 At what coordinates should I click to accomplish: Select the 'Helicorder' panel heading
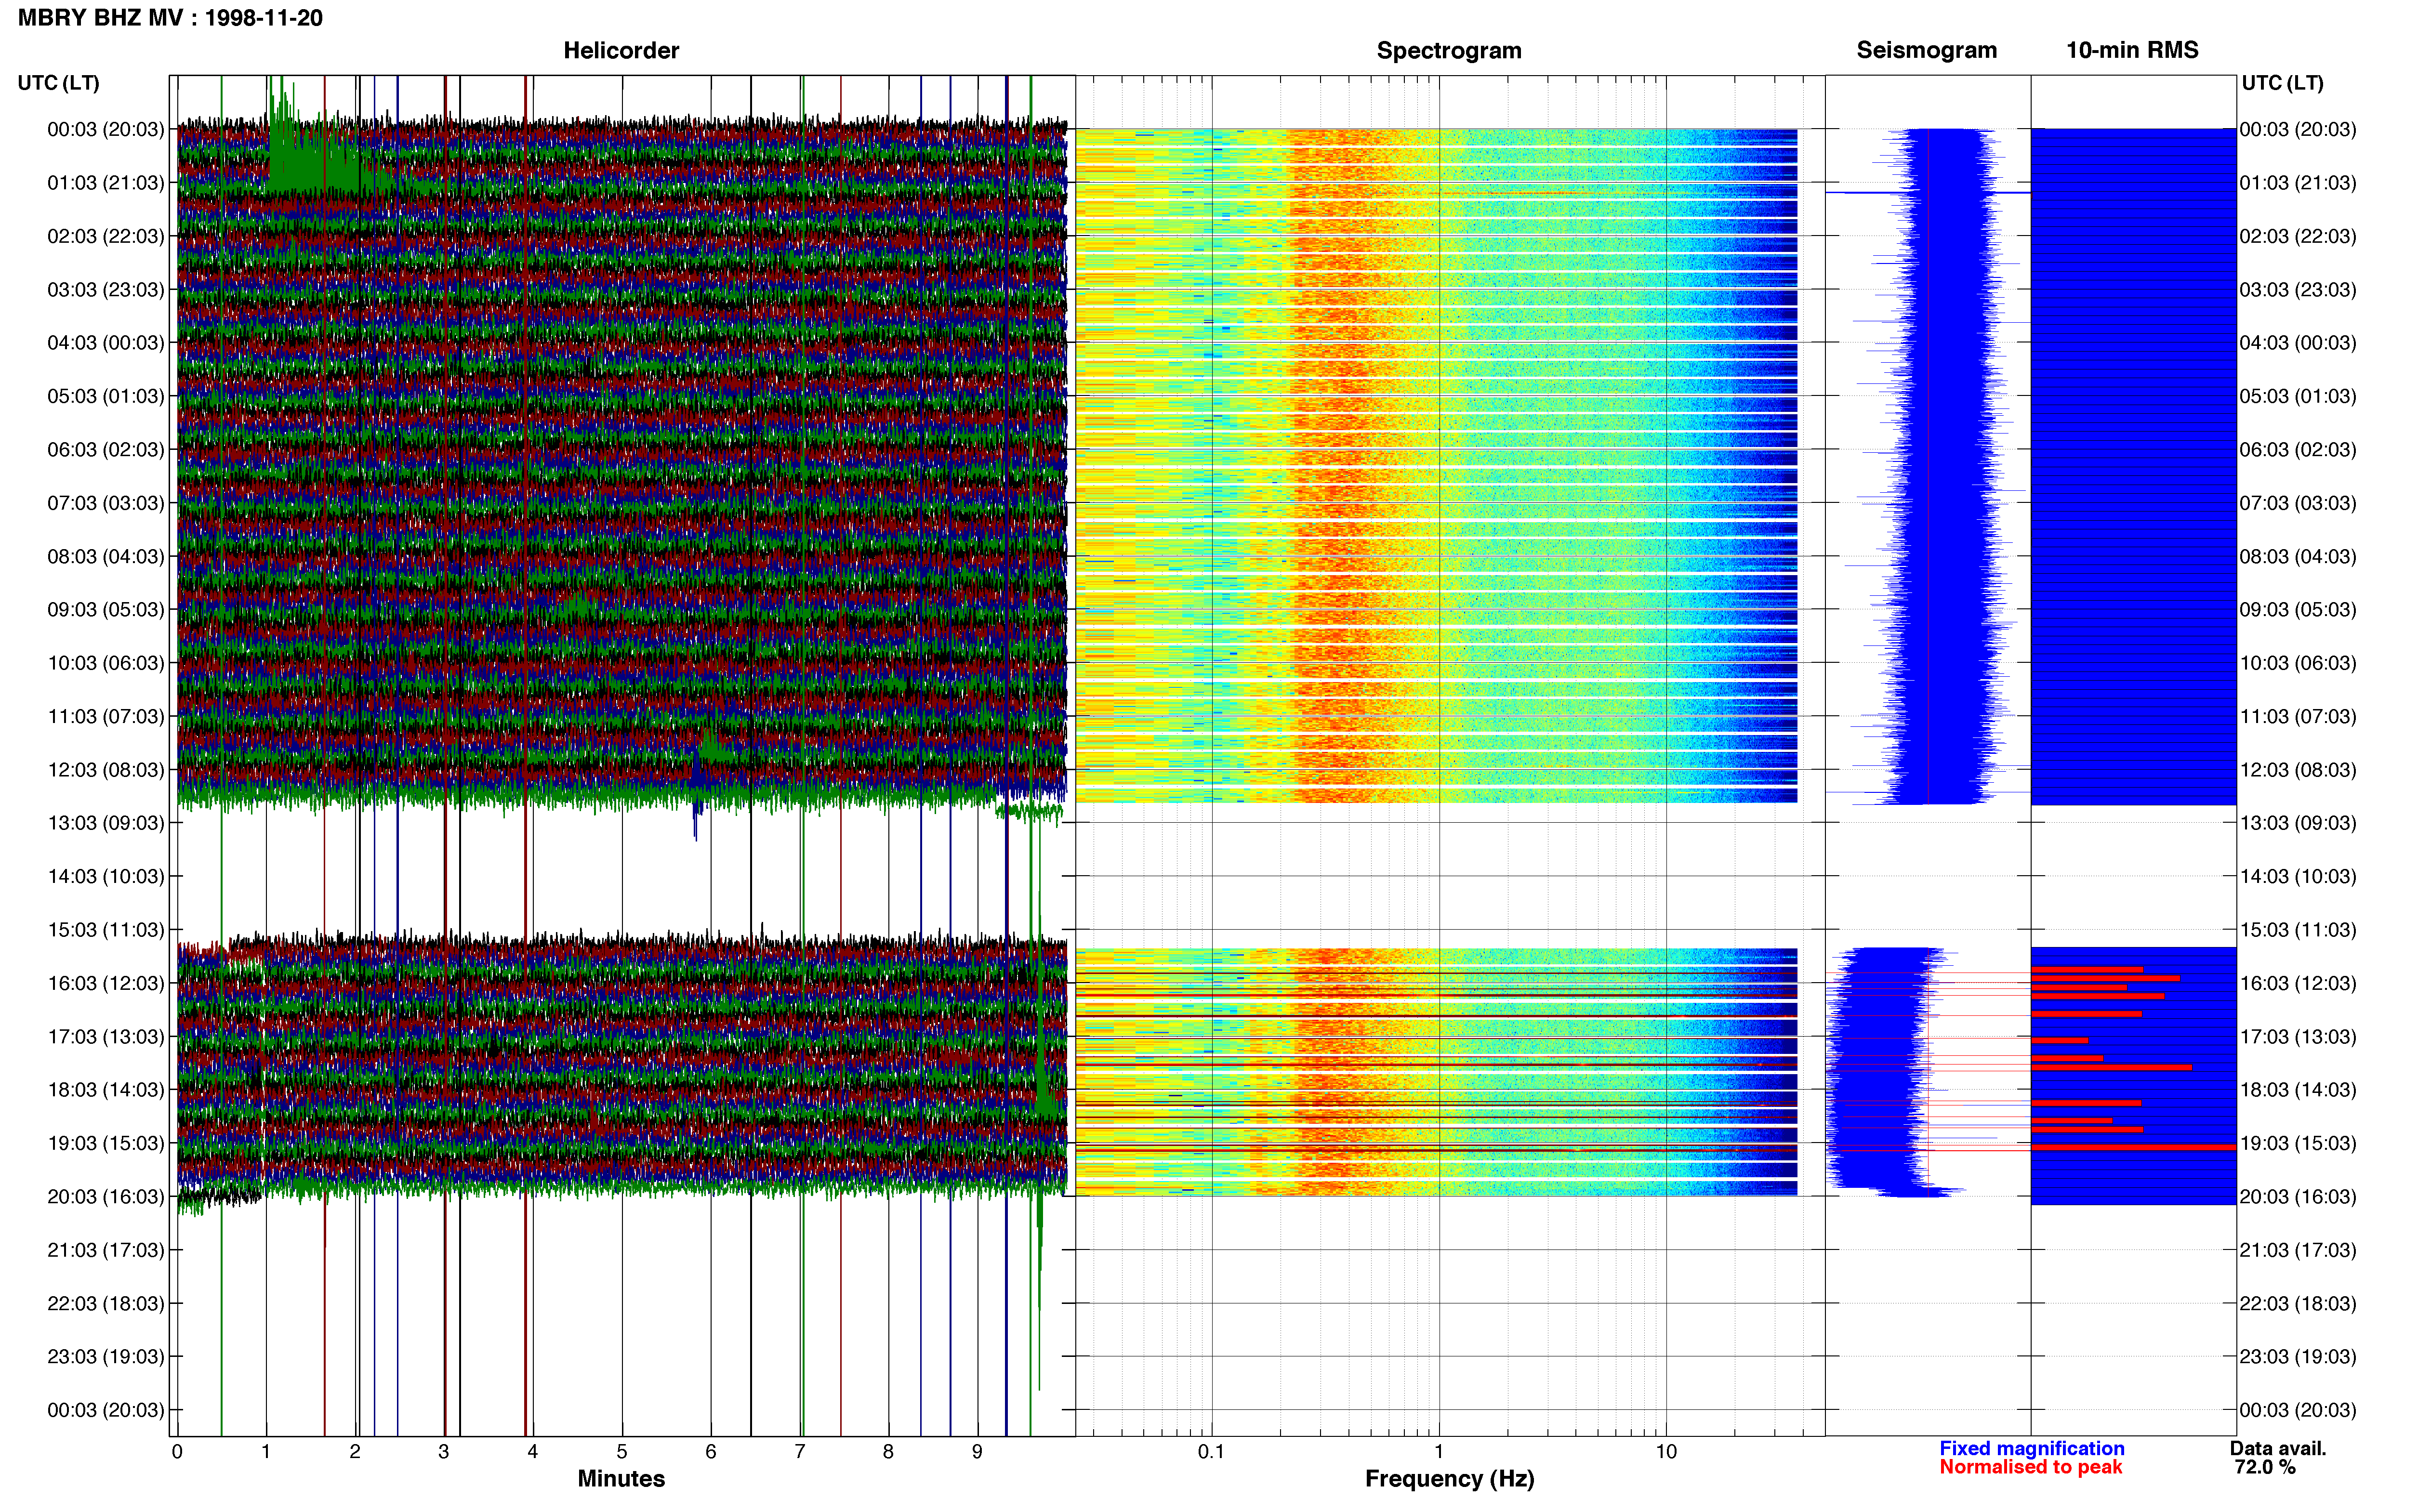[x=621, y=50]
